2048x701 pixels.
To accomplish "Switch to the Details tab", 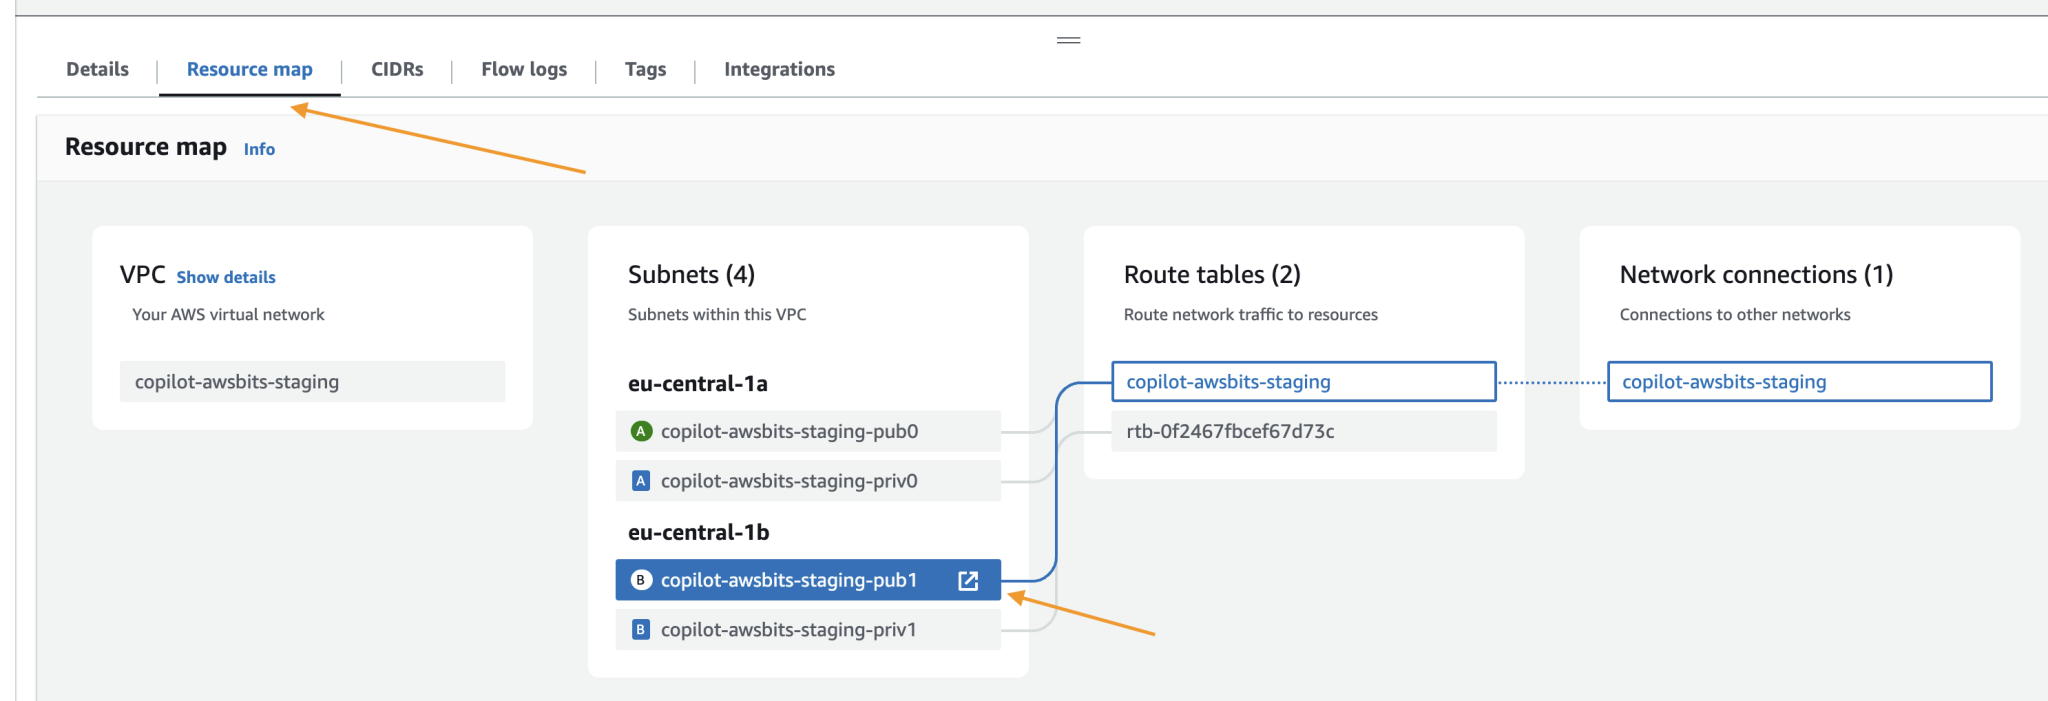I will 97,69.
